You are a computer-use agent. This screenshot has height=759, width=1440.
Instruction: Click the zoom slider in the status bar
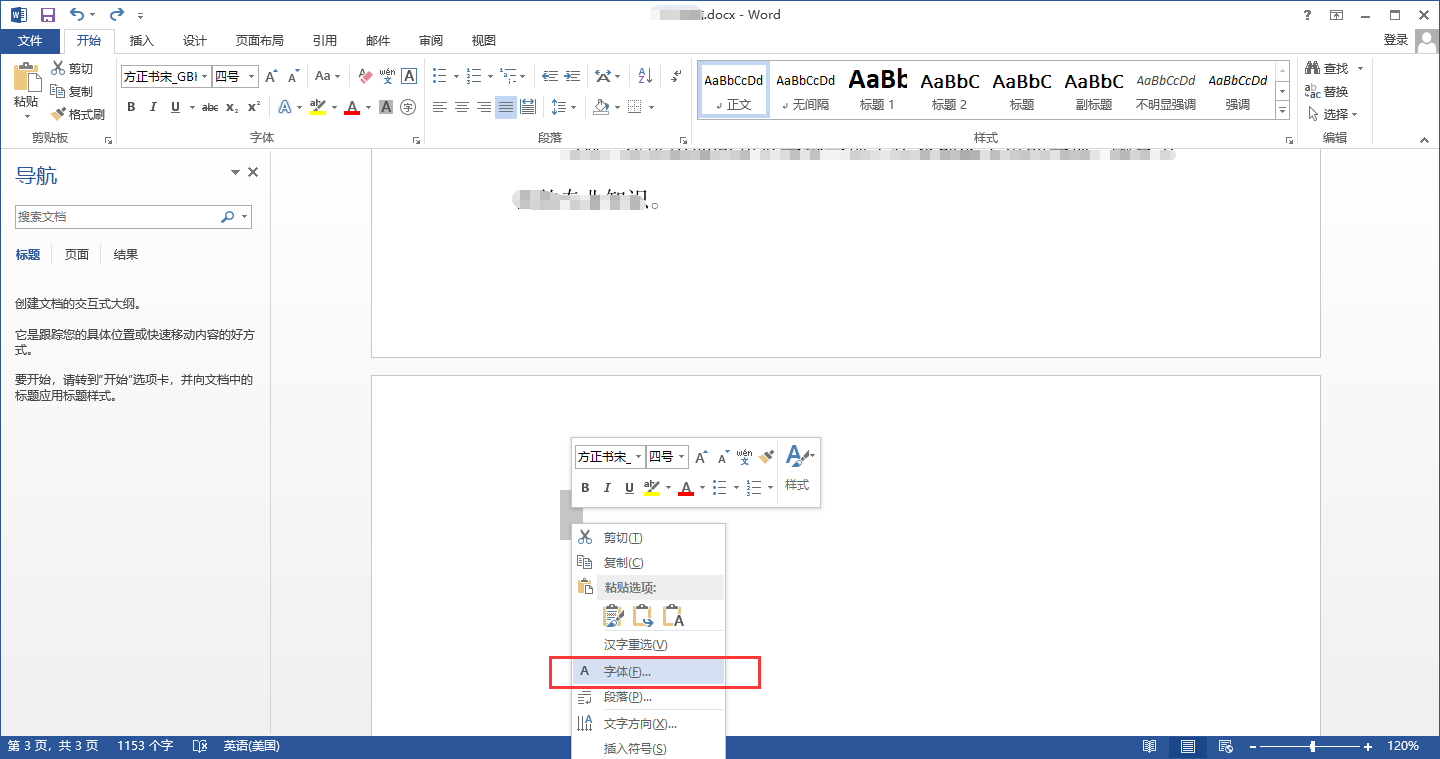1313,747
